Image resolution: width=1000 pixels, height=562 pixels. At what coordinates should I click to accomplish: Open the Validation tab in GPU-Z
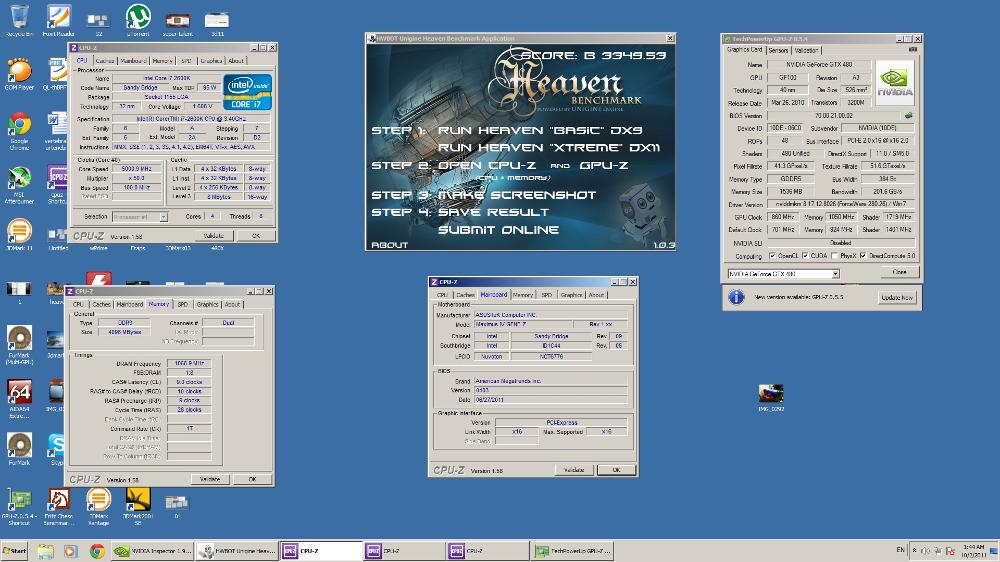(x=806, y=50)
